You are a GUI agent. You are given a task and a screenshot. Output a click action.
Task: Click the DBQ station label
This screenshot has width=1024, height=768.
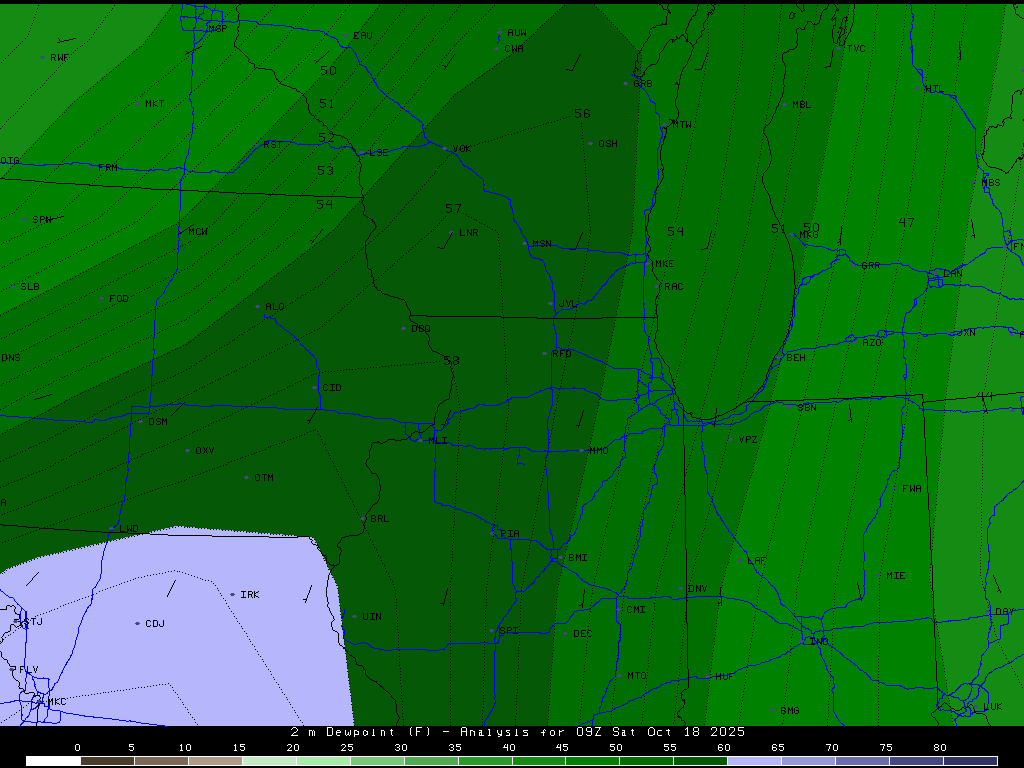421,328
